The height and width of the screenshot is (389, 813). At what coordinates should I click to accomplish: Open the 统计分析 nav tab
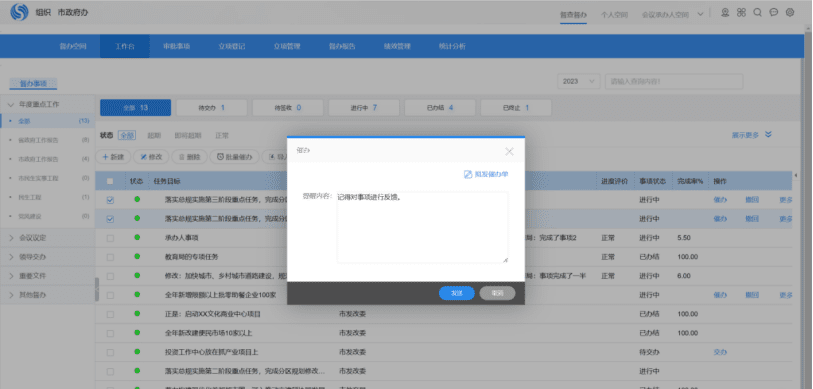[x=452, y=46]
